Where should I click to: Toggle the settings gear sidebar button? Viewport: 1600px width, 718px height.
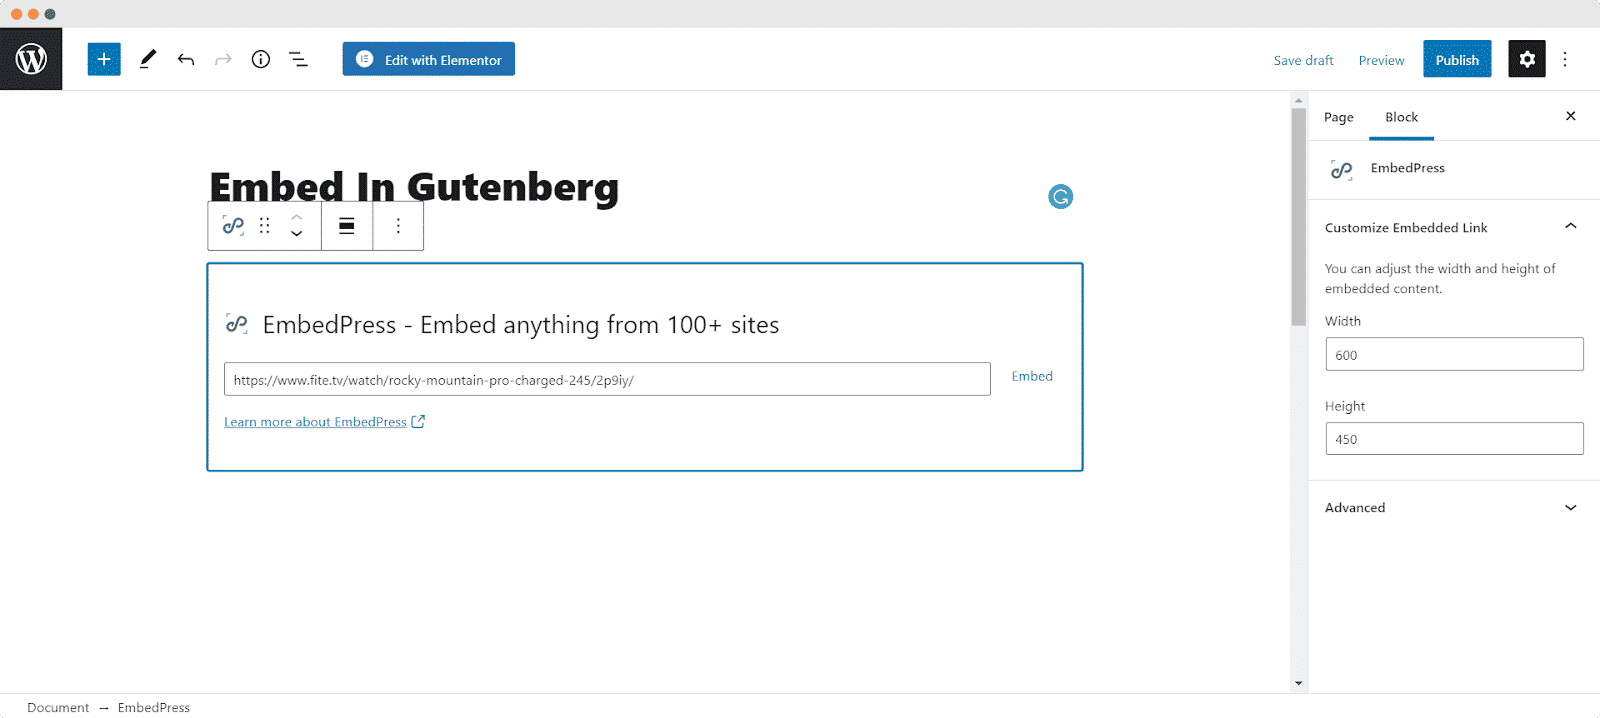click(x=1527, y=59)
